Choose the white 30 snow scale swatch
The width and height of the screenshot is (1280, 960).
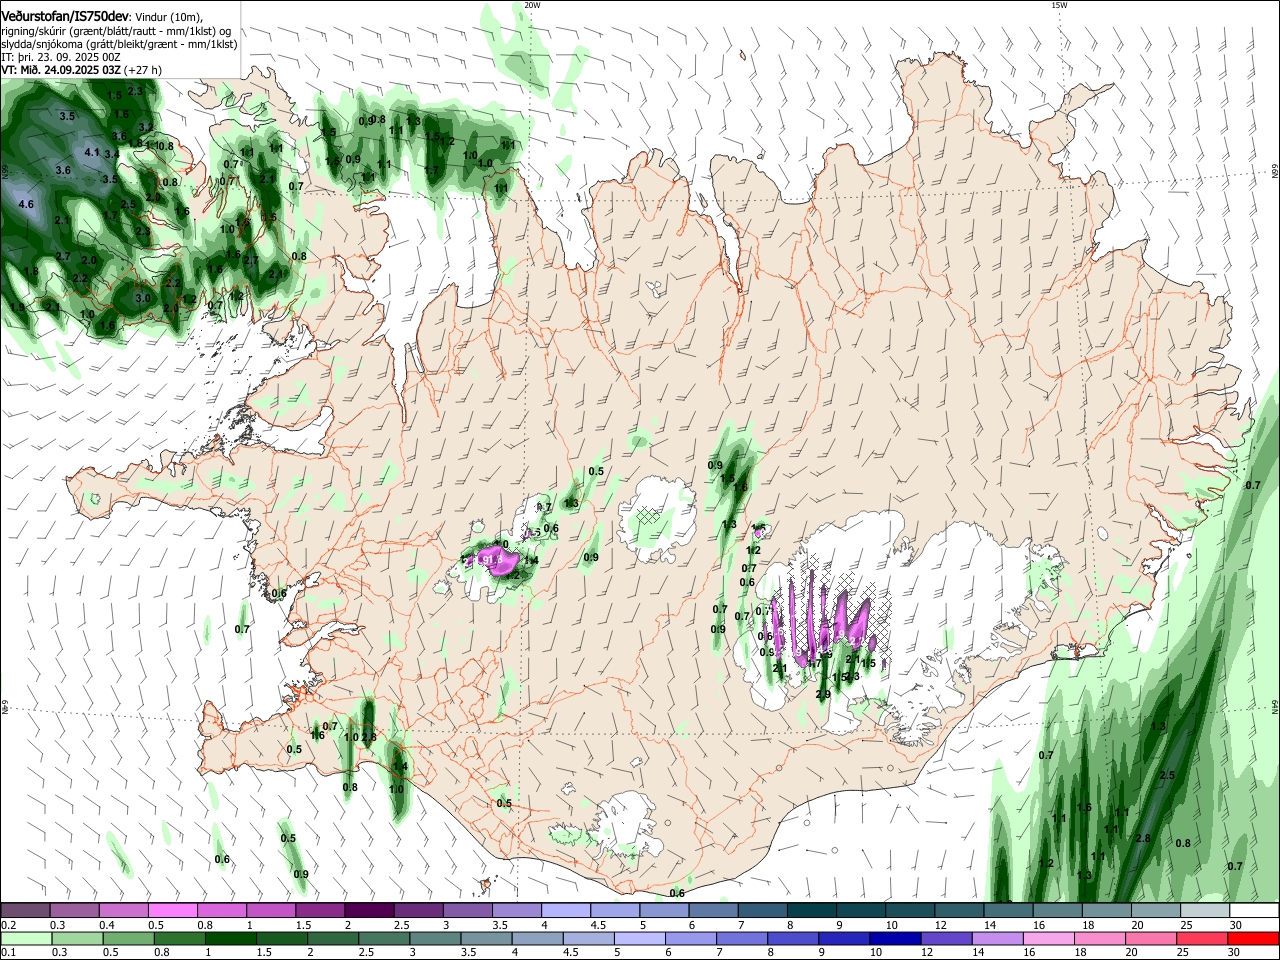pos(1254,911)
